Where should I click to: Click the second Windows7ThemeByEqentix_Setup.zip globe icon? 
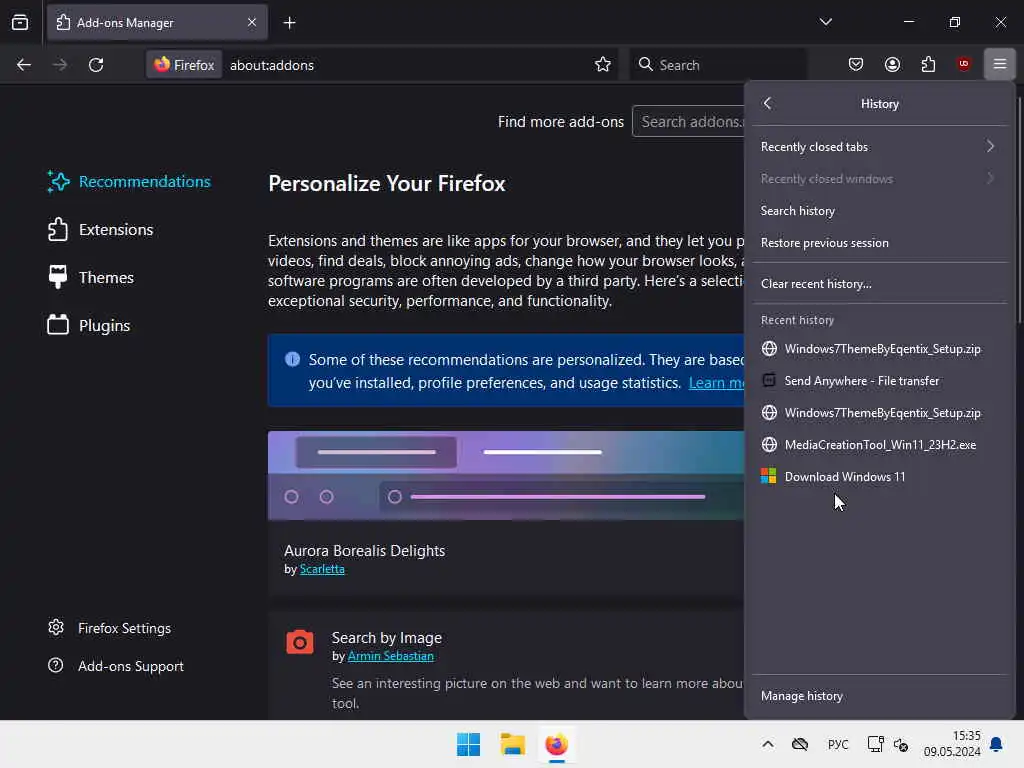coord(769,413)
